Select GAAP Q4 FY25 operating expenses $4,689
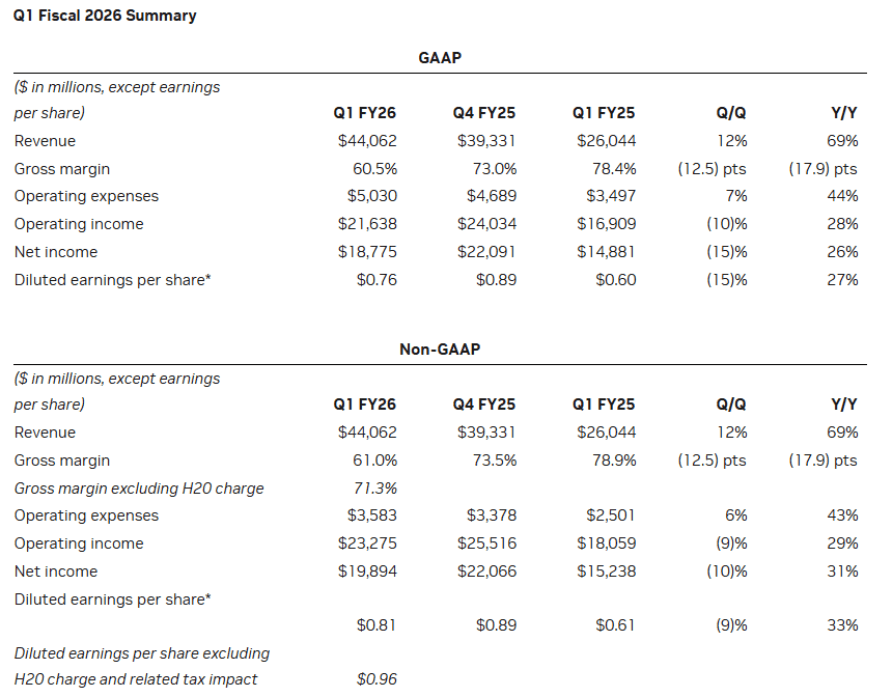Image resolution: width=893 pixels, height=697 pixels. tap(491, 196)
